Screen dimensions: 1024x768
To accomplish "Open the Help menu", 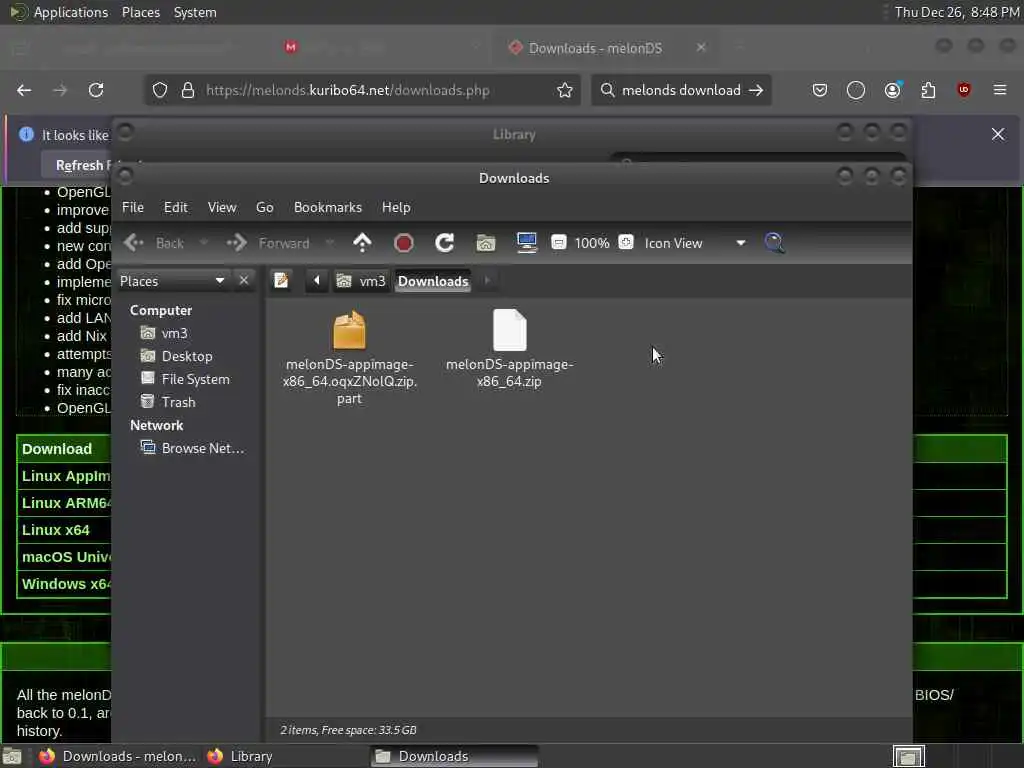I will pyautogui.click(x=396, y=207).
